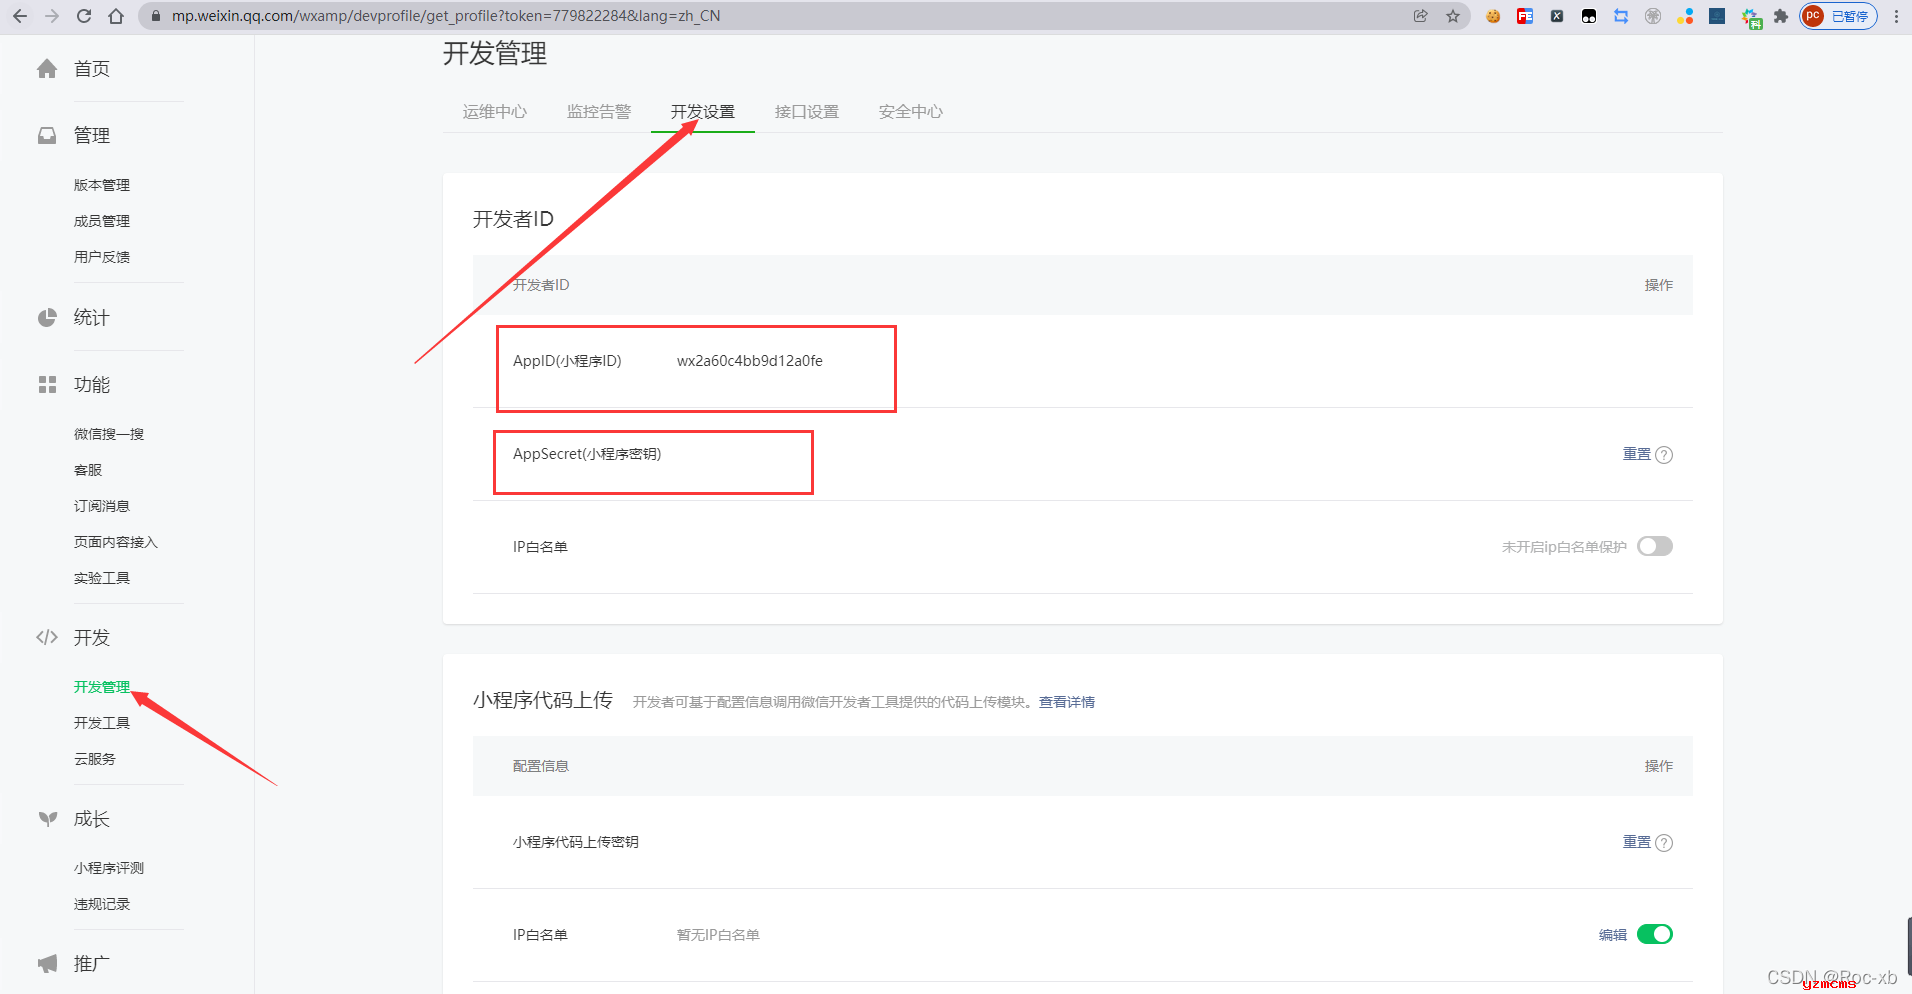Open 版本管理 in sidebar
1912x994 pixels.
[x=102, y=185]
